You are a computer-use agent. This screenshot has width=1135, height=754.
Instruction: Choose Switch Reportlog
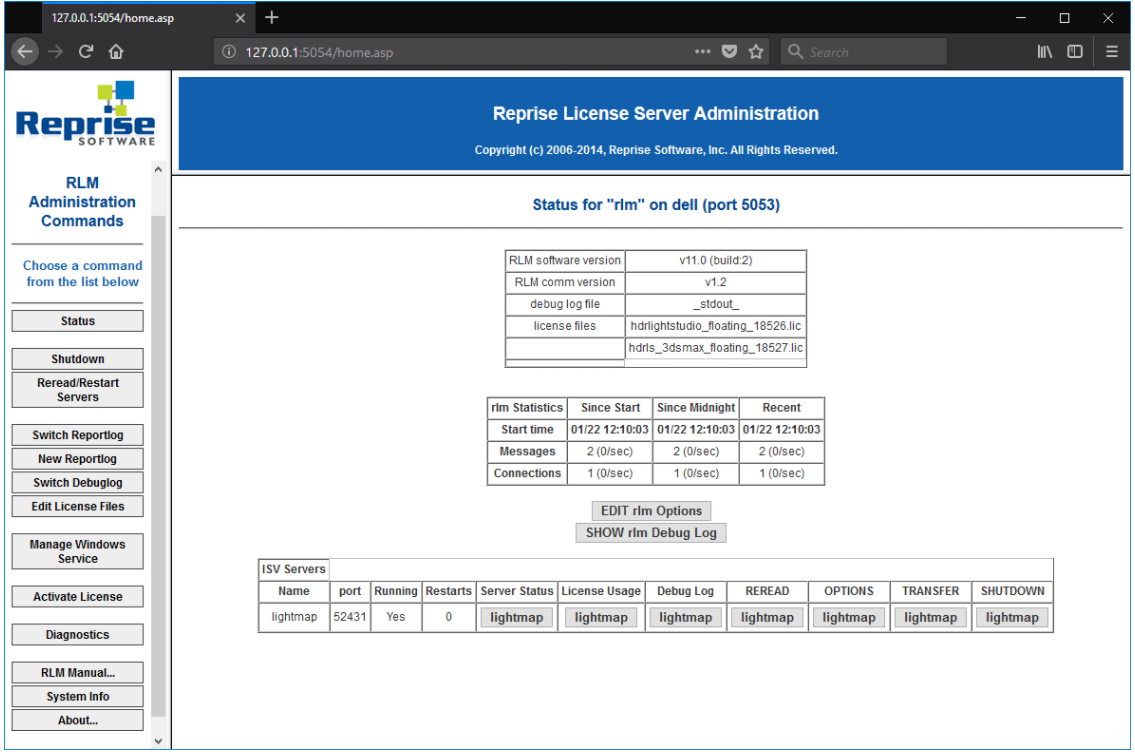point(77,435)
